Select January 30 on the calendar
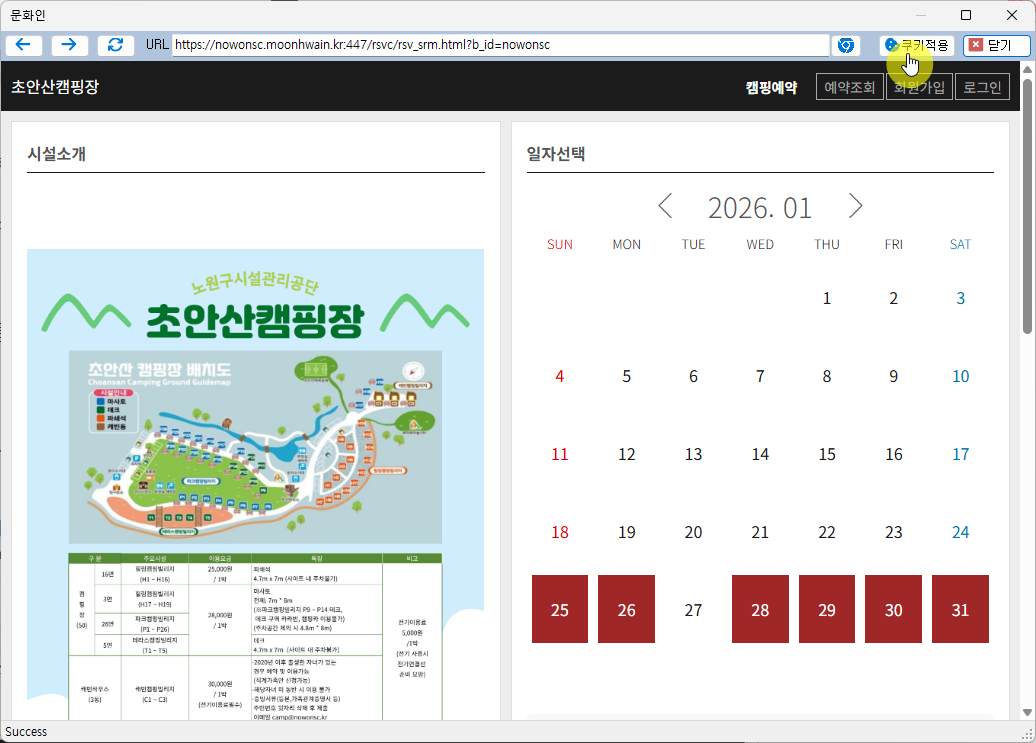 (x=893, y=609)
